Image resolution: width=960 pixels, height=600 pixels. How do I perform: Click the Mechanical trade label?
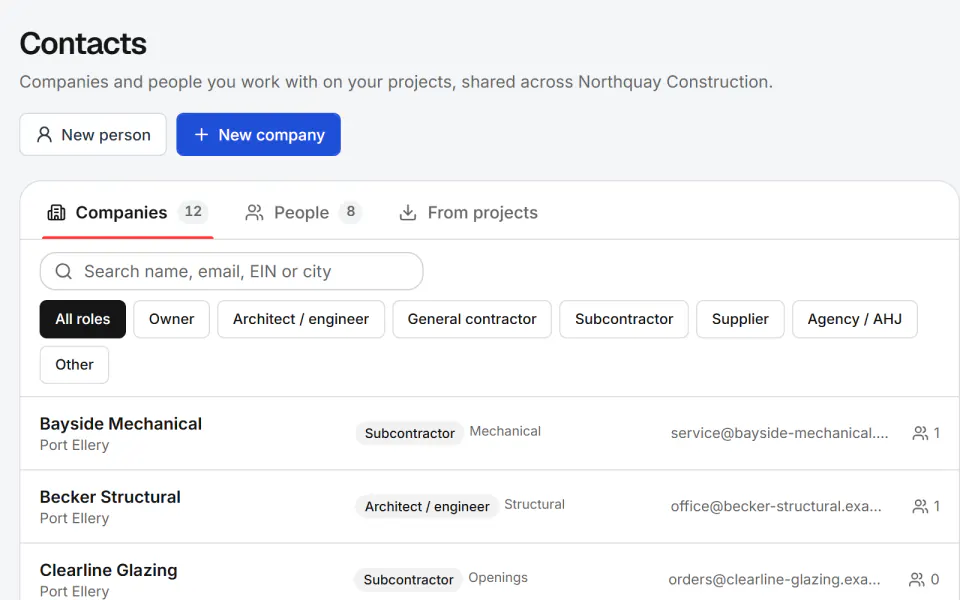pos(505,431)
